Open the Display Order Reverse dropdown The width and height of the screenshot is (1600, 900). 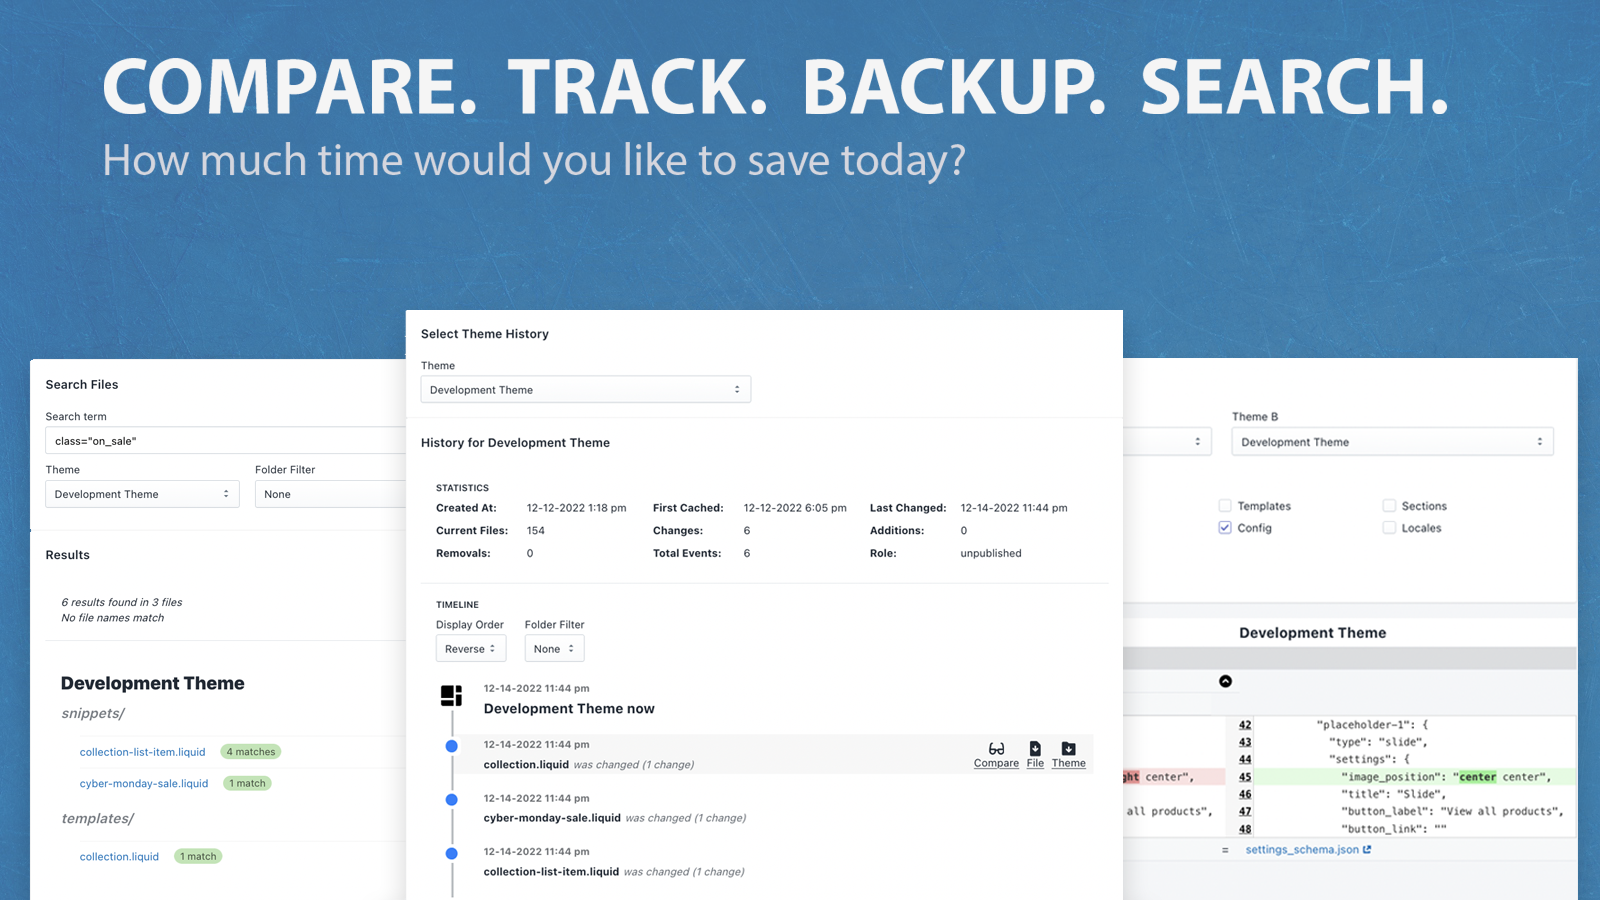coord(471,649)
